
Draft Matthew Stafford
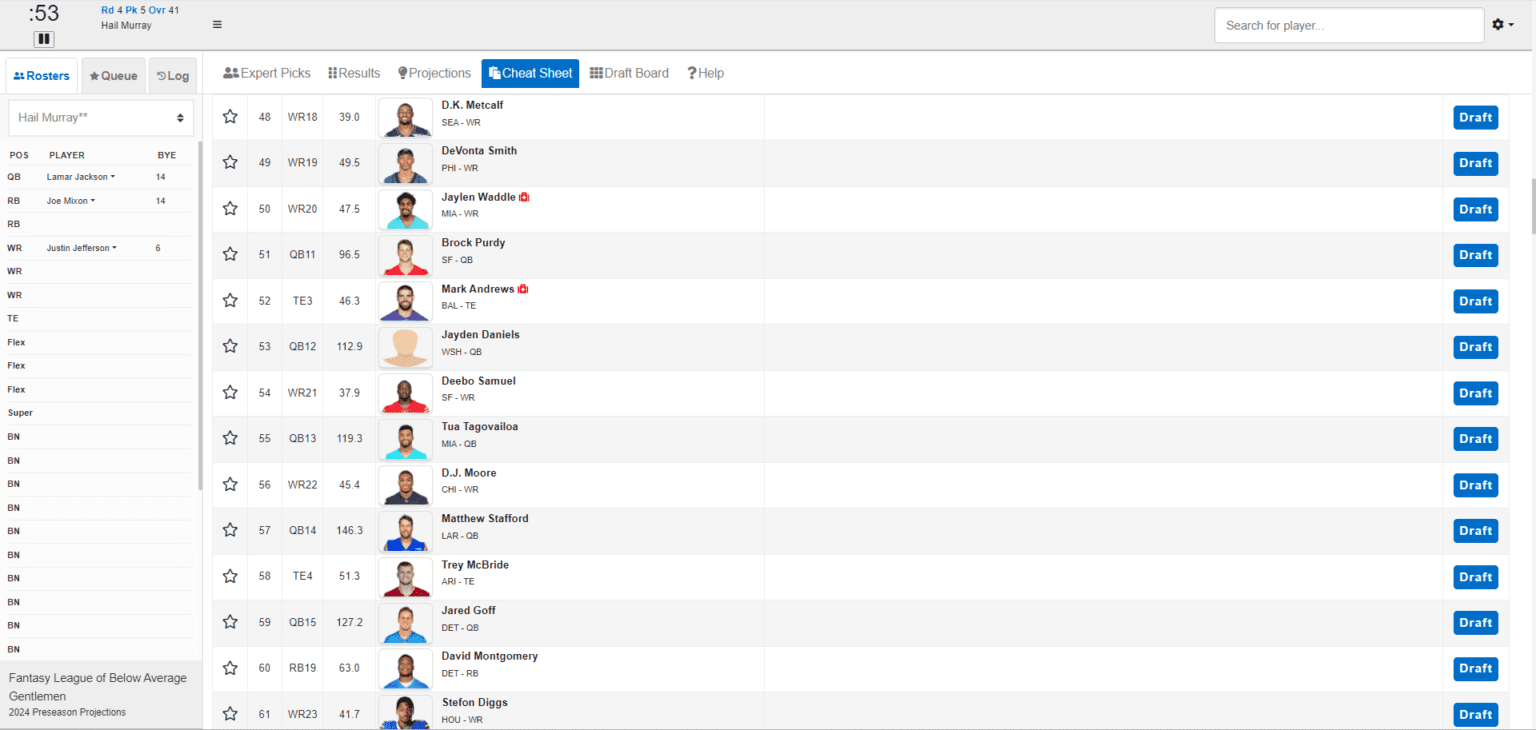pyautogui.click(x=1475, y=530)
